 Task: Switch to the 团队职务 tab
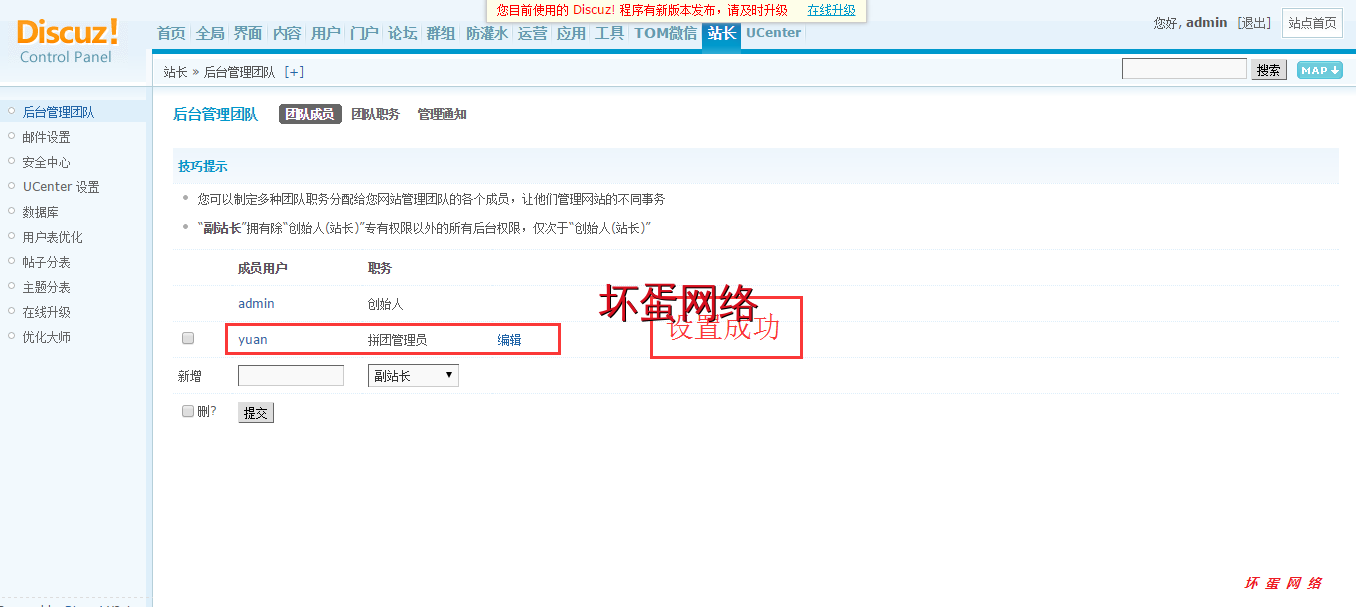pos(375,115)
